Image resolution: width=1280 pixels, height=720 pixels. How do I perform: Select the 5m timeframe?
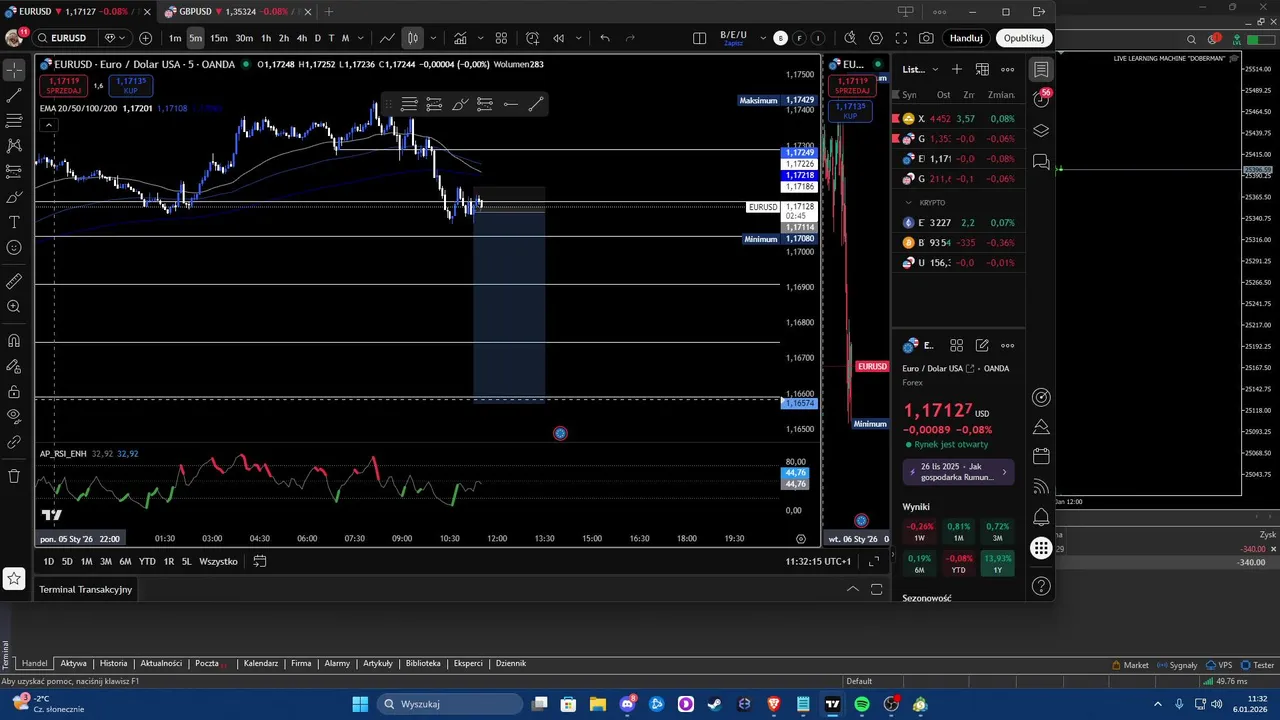pyautogui.click(x=195, y=38)
